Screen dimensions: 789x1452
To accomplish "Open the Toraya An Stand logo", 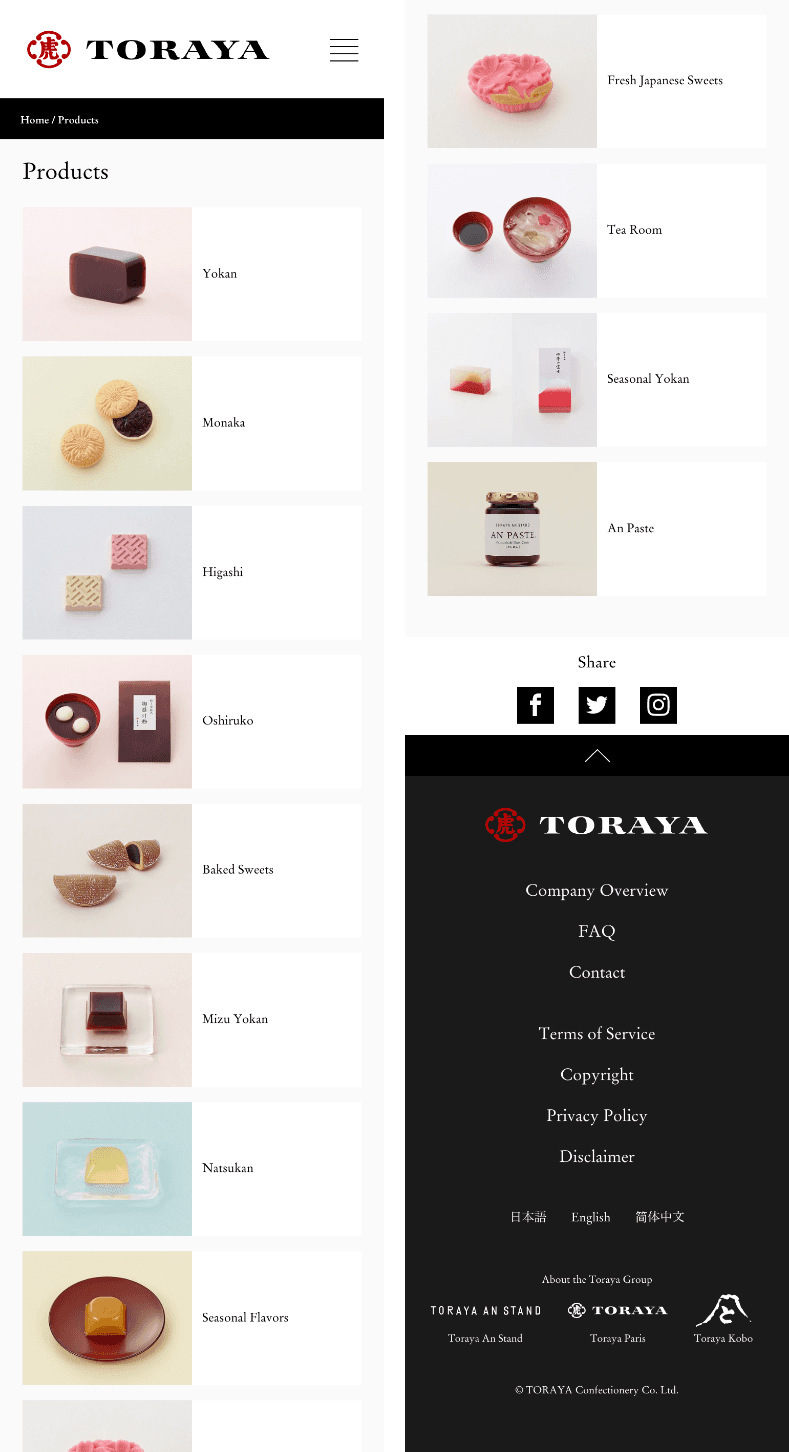I will [486, 1310].
